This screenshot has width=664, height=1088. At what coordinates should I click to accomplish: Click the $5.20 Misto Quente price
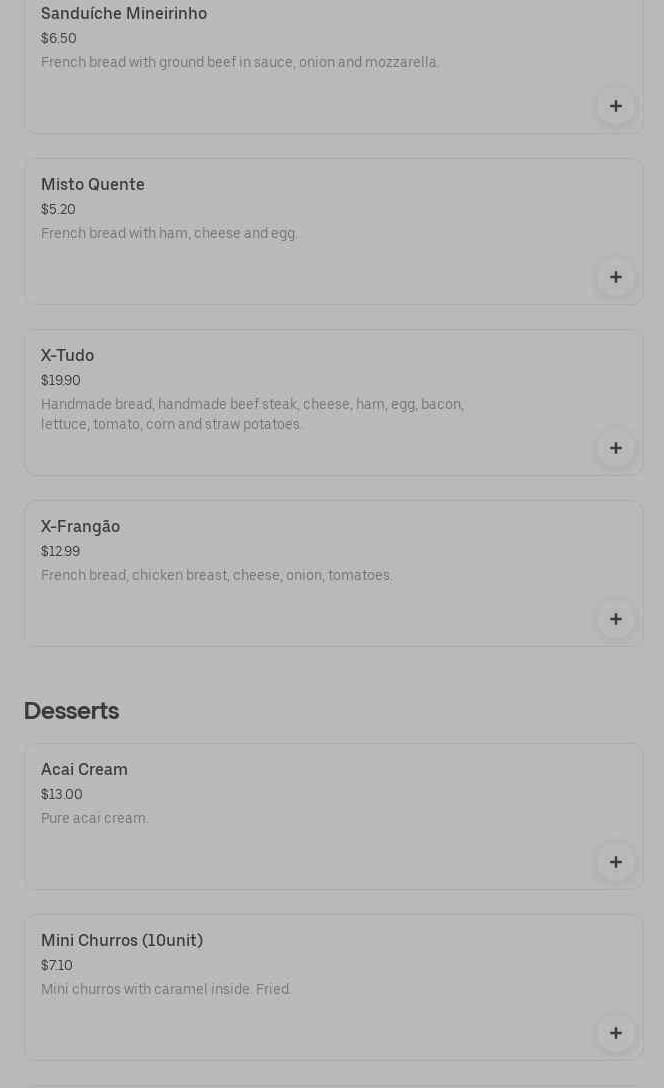point(58,210)
